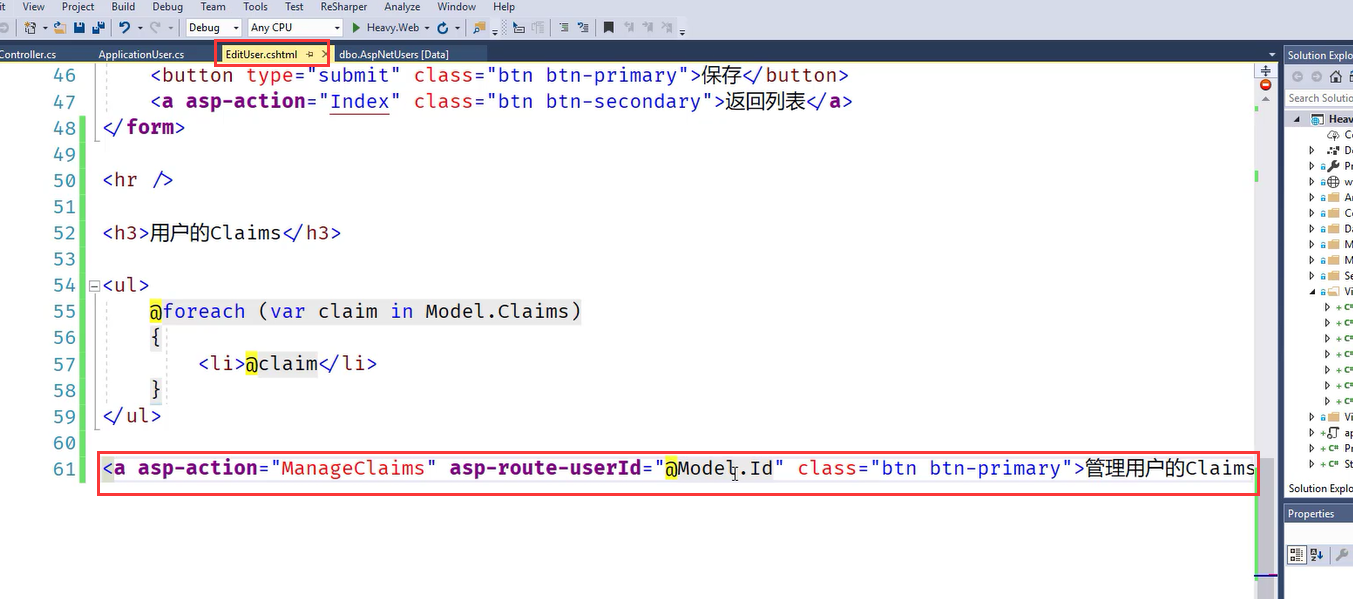The height and width of the screenshot is (599, 1353).
Task: Click "Model.Claims" in the foreach line
Action: (497, 311)
